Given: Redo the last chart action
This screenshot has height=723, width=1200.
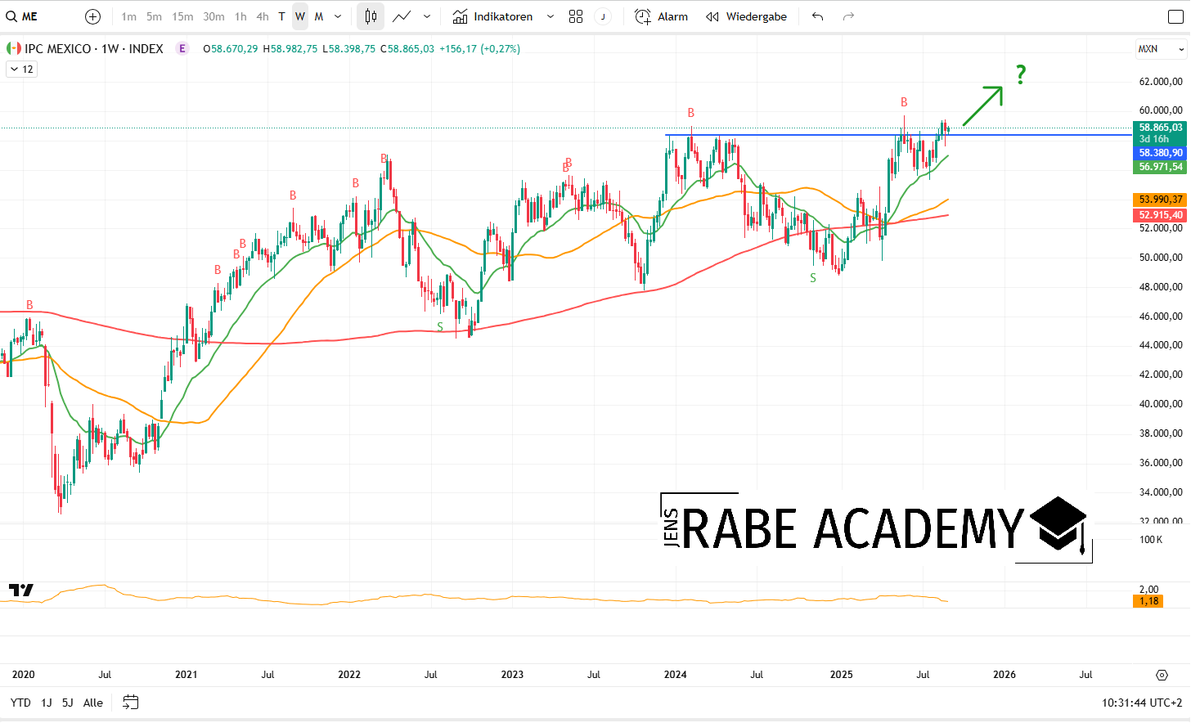Looking at the screenshot, I should [849, 16].
